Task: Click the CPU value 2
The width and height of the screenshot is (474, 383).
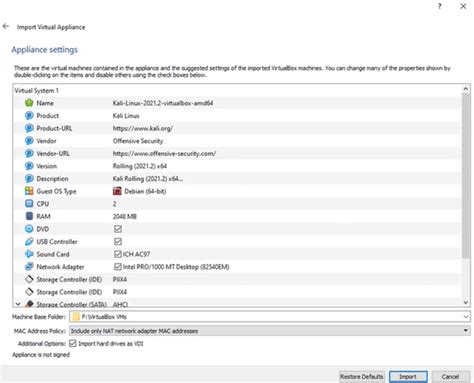Action: [114, 204]
